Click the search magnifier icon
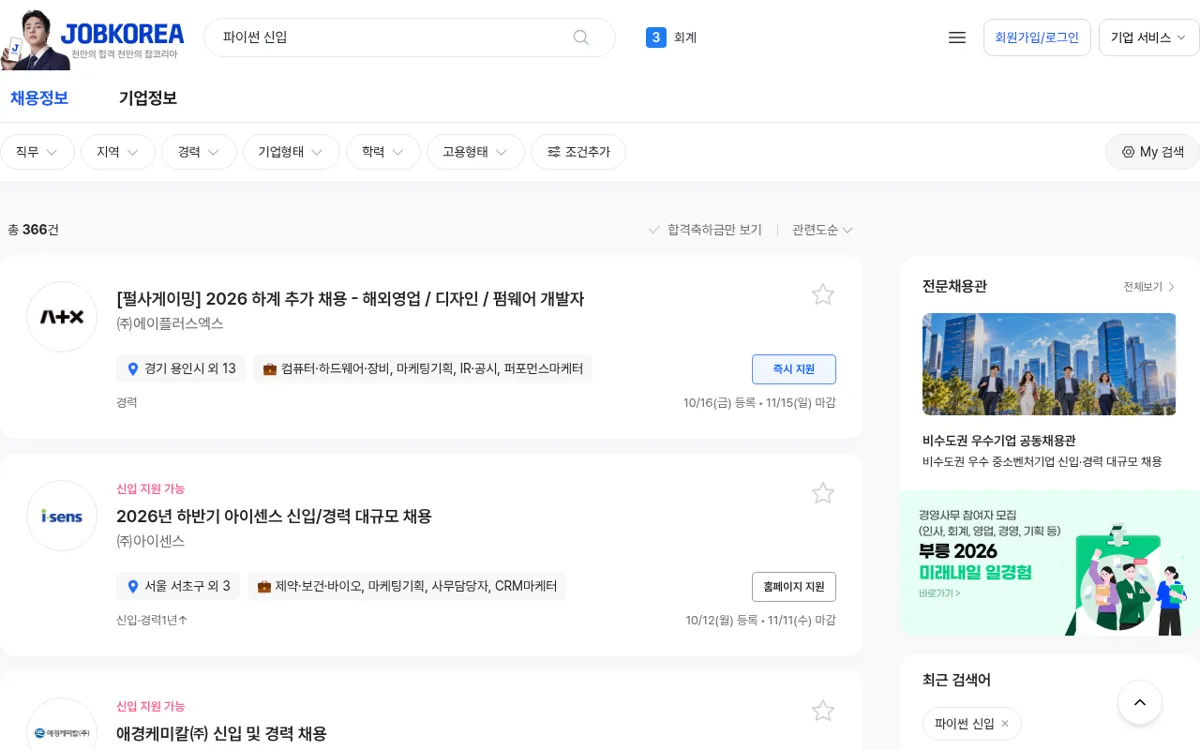 [581, 37]
